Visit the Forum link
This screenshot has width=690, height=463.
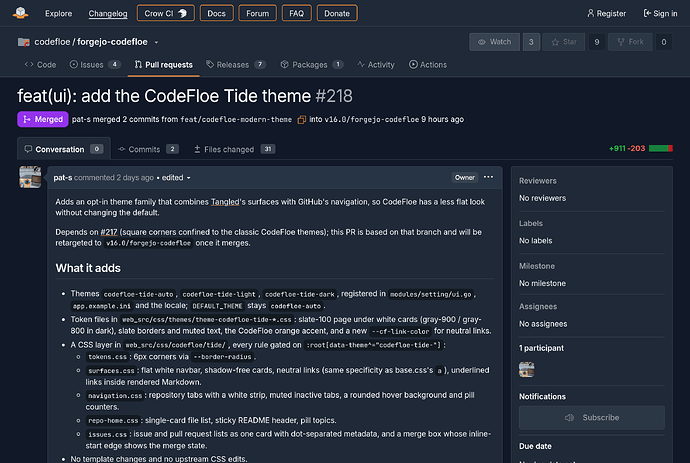pos(257,13)
